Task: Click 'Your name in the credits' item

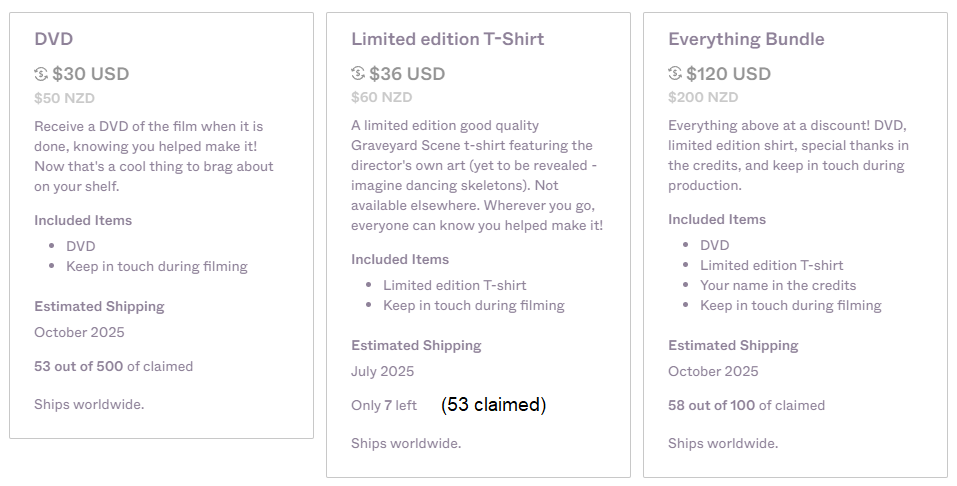Action: [x=778, y=285]
